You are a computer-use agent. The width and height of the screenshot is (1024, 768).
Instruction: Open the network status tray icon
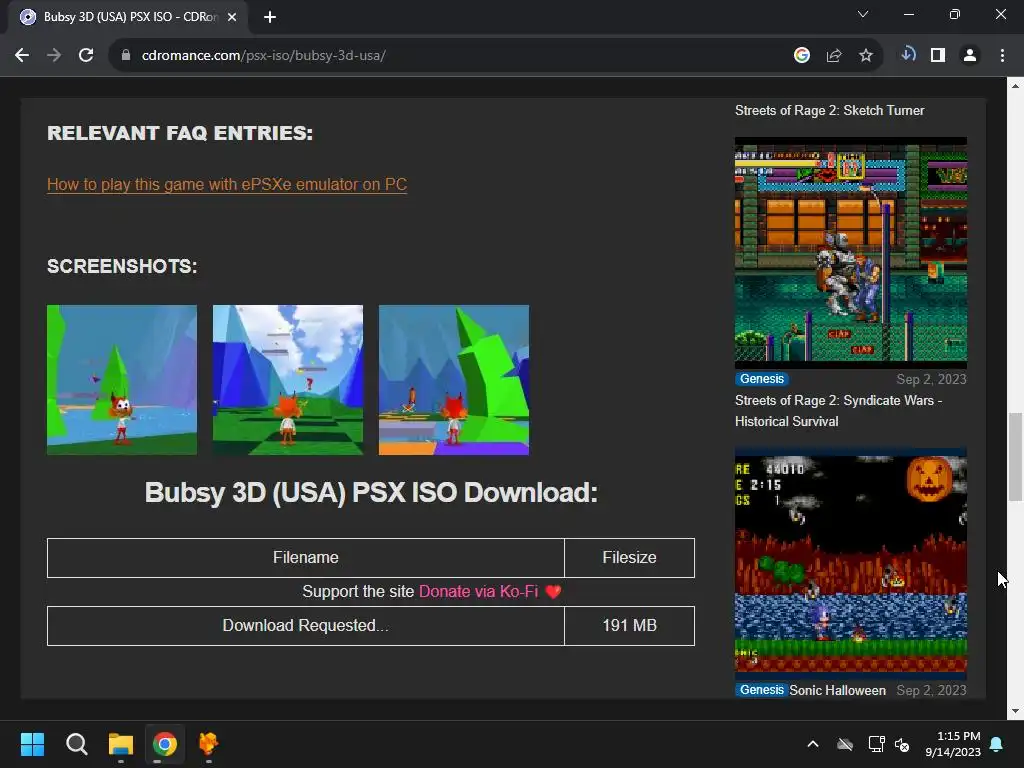pyautogui.click(x=876, y=744)
